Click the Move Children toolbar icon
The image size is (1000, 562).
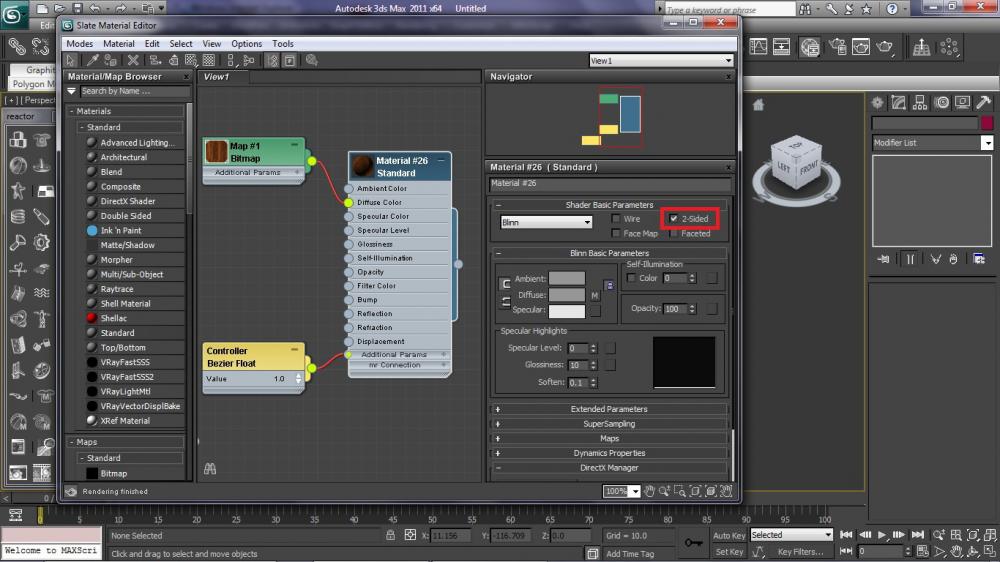tap(155, 61)
